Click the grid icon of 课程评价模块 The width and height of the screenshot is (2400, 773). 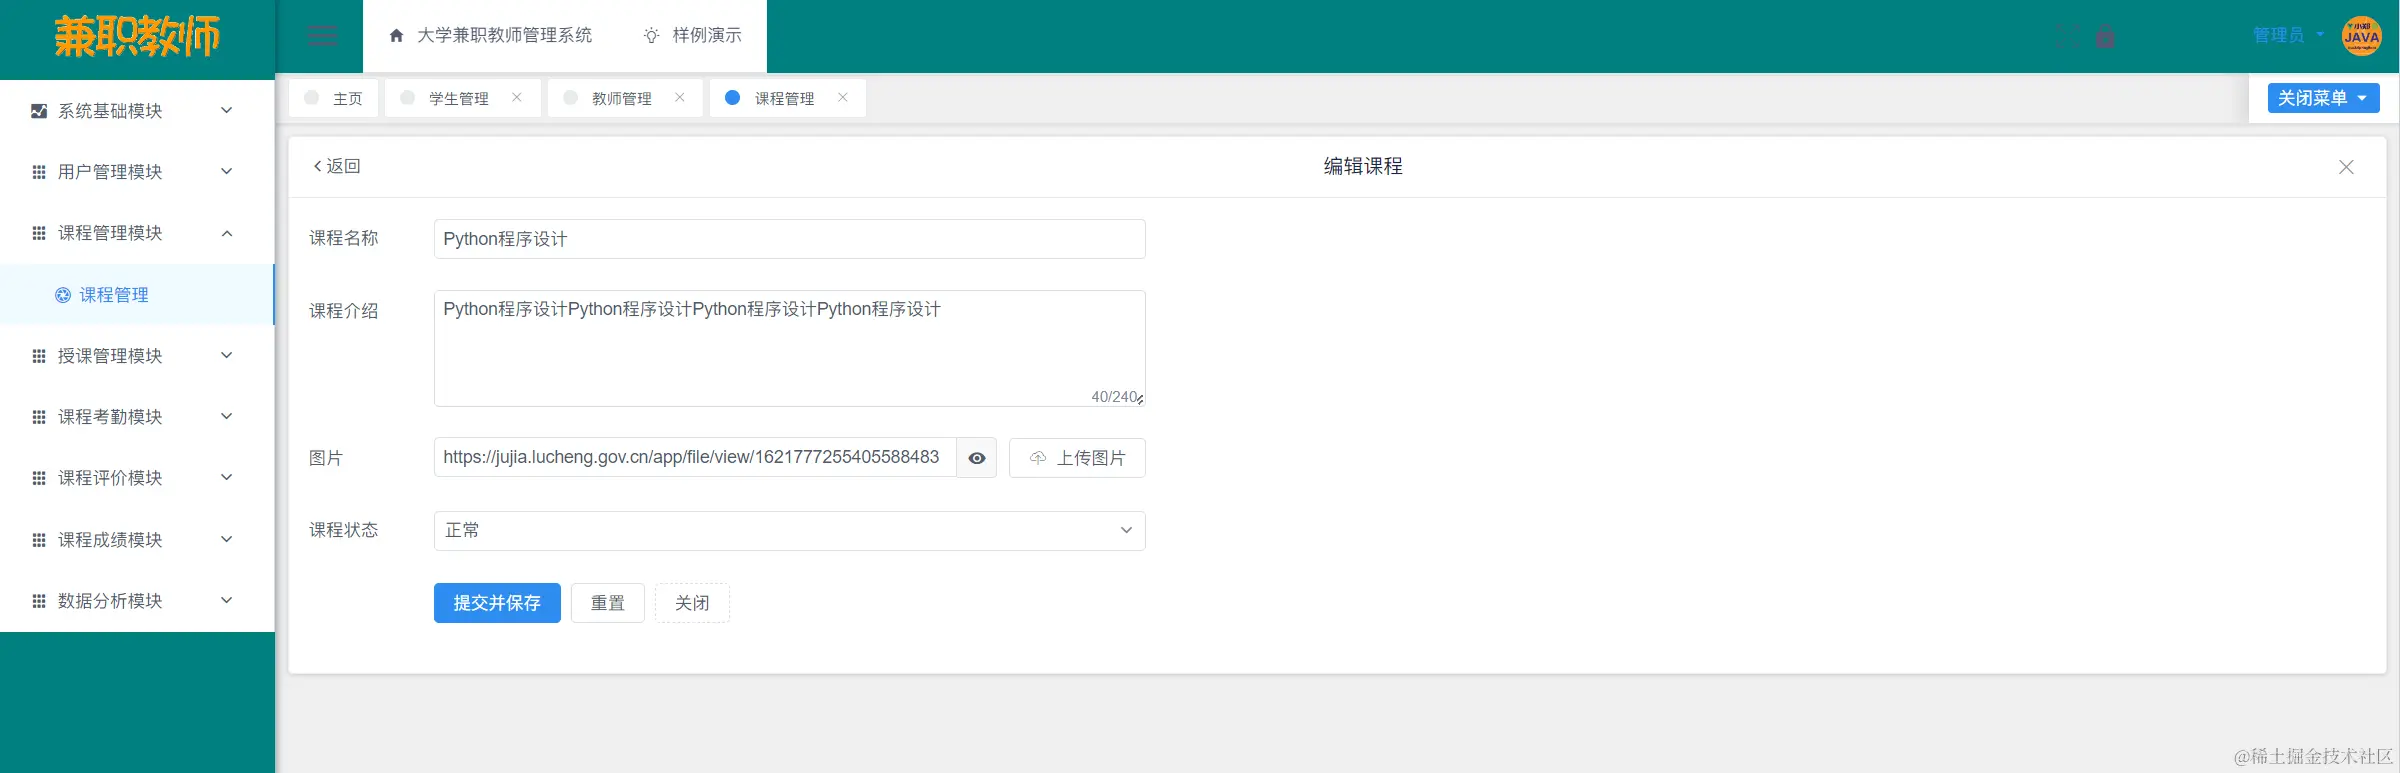[39, 478]
